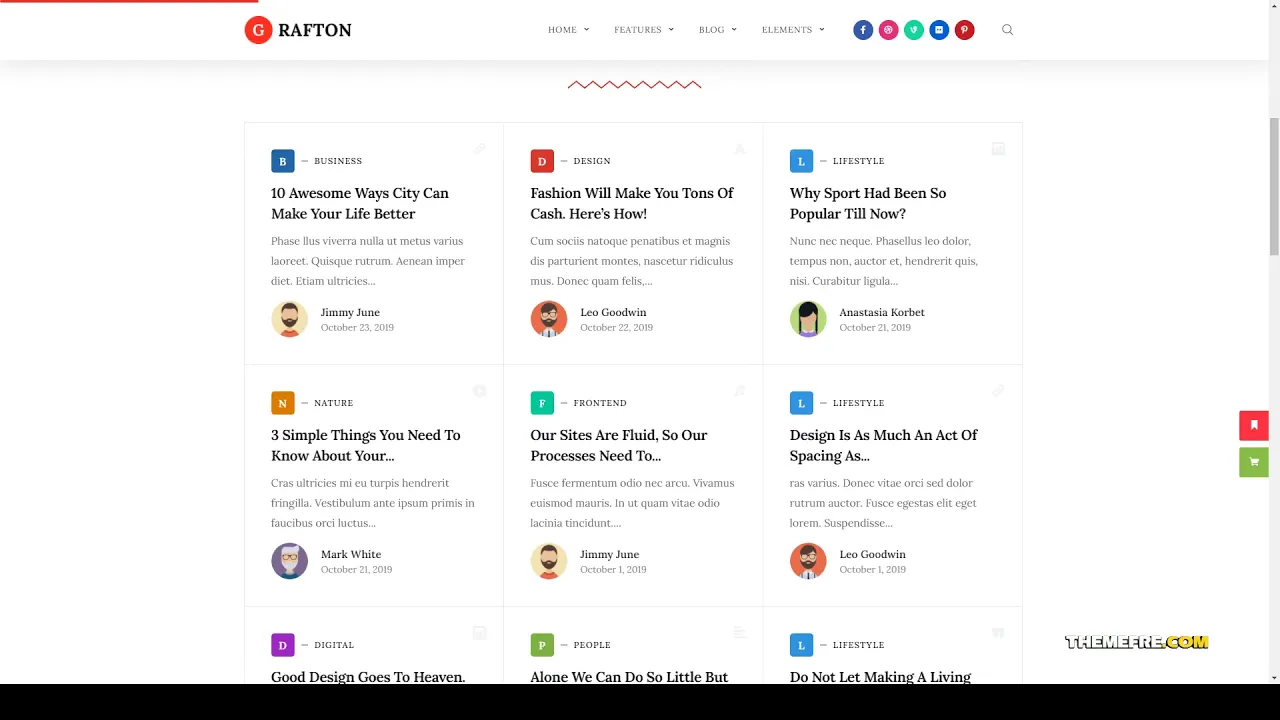Open post '3 Simple Things You Need To Know'
Screen dimensions: 1280x720
pos(366,445)
